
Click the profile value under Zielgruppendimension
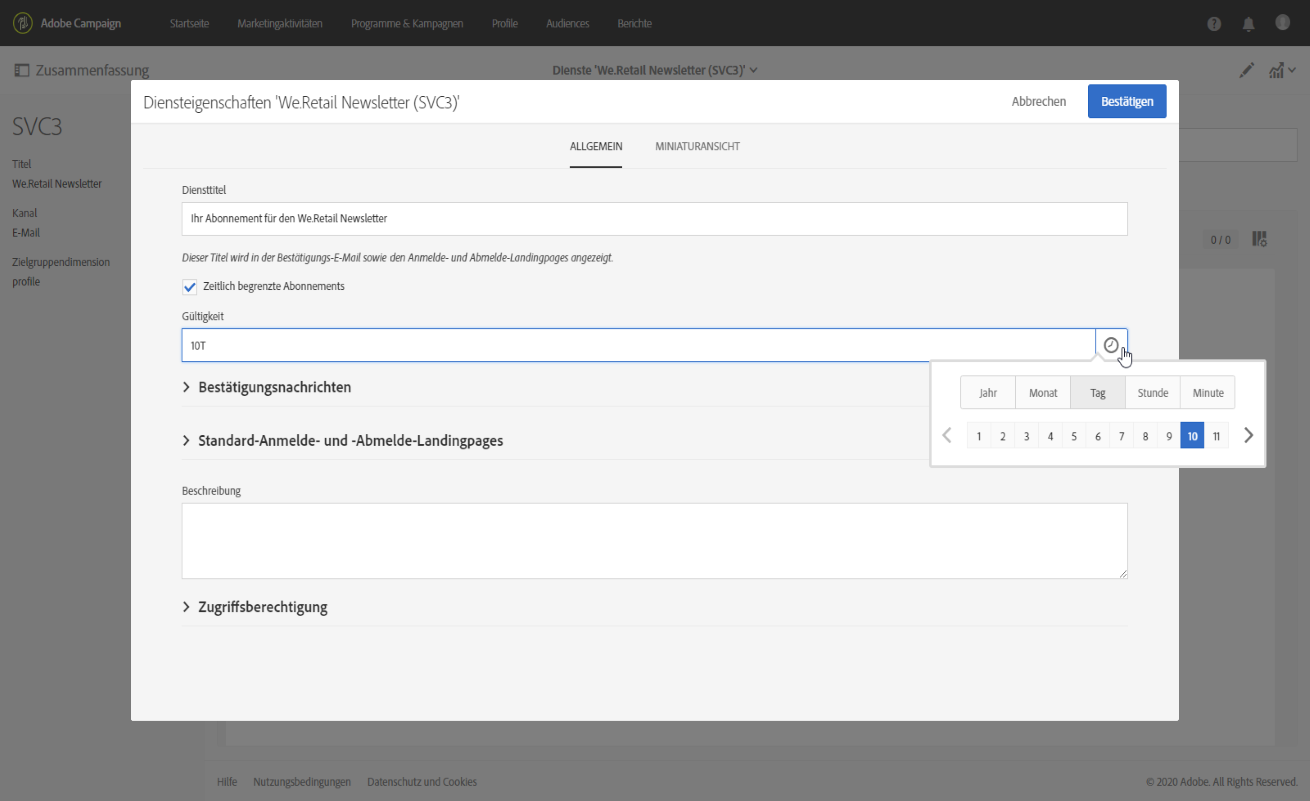(28, 282)
